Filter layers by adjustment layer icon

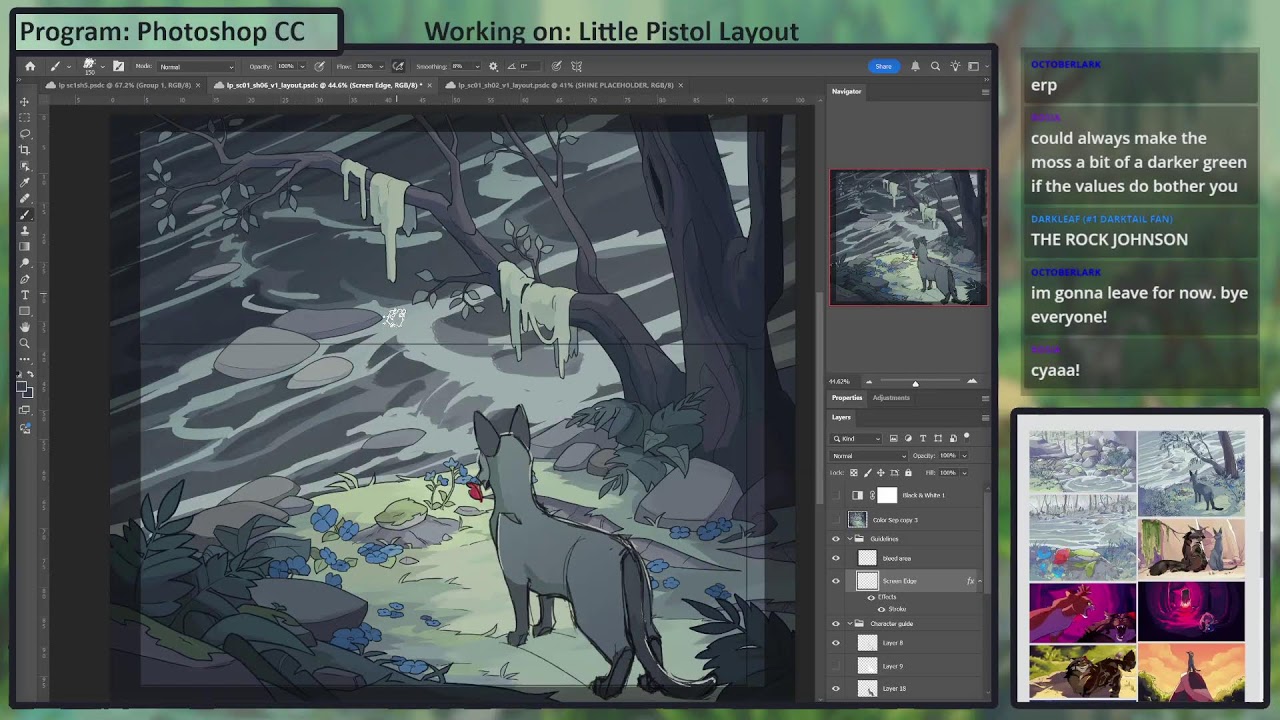click(x=908, y=438)
